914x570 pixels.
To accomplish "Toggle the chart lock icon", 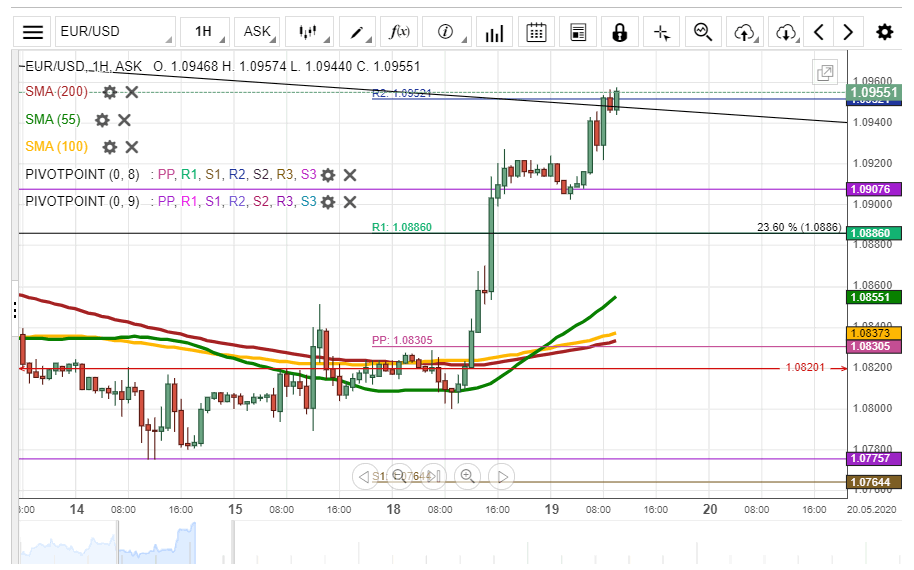I will click(620, 31).
